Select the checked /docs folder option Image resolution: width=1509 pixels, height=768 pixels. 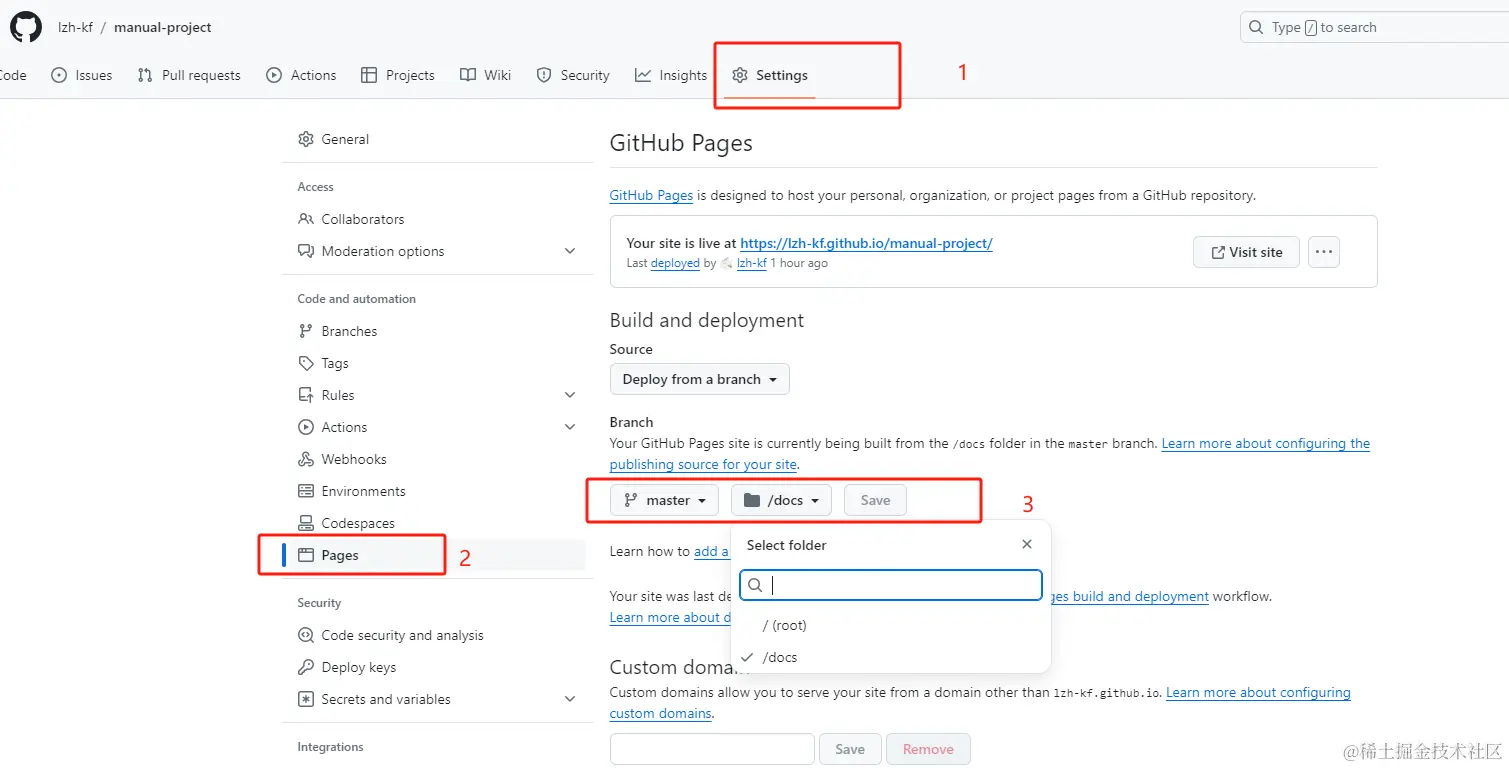(x=780, y=657)
